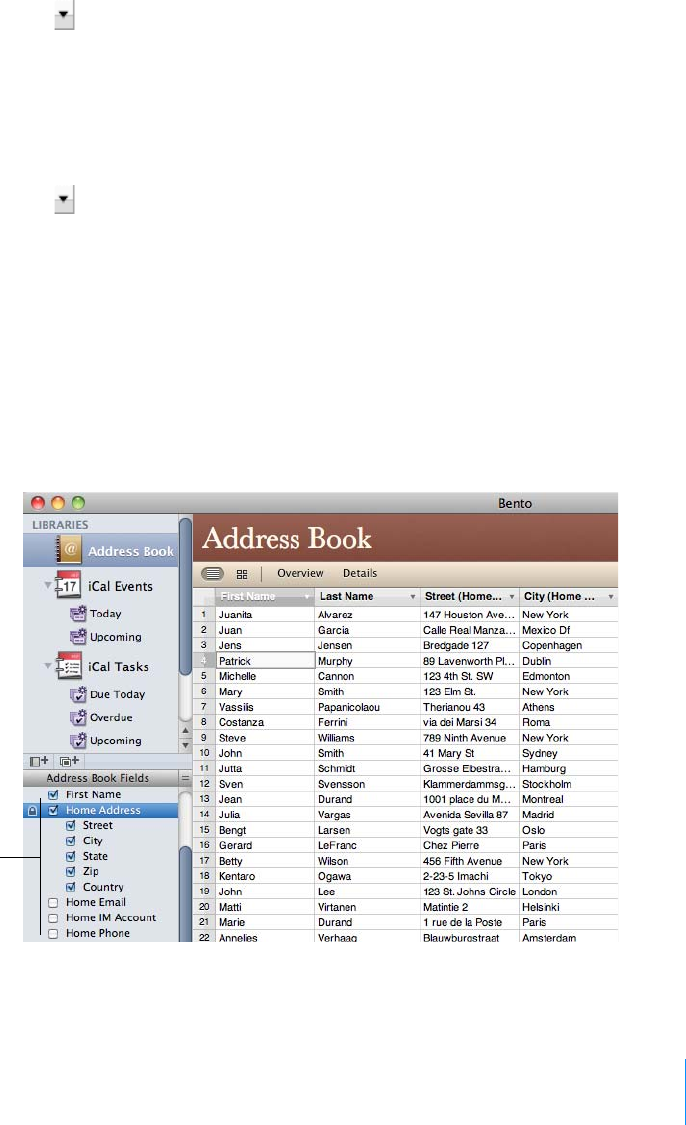The height and width of the screenshot is (1125, 686).
Task: Select the Address Book library icon
Action: pyautogui.click(x=70, y=550)
